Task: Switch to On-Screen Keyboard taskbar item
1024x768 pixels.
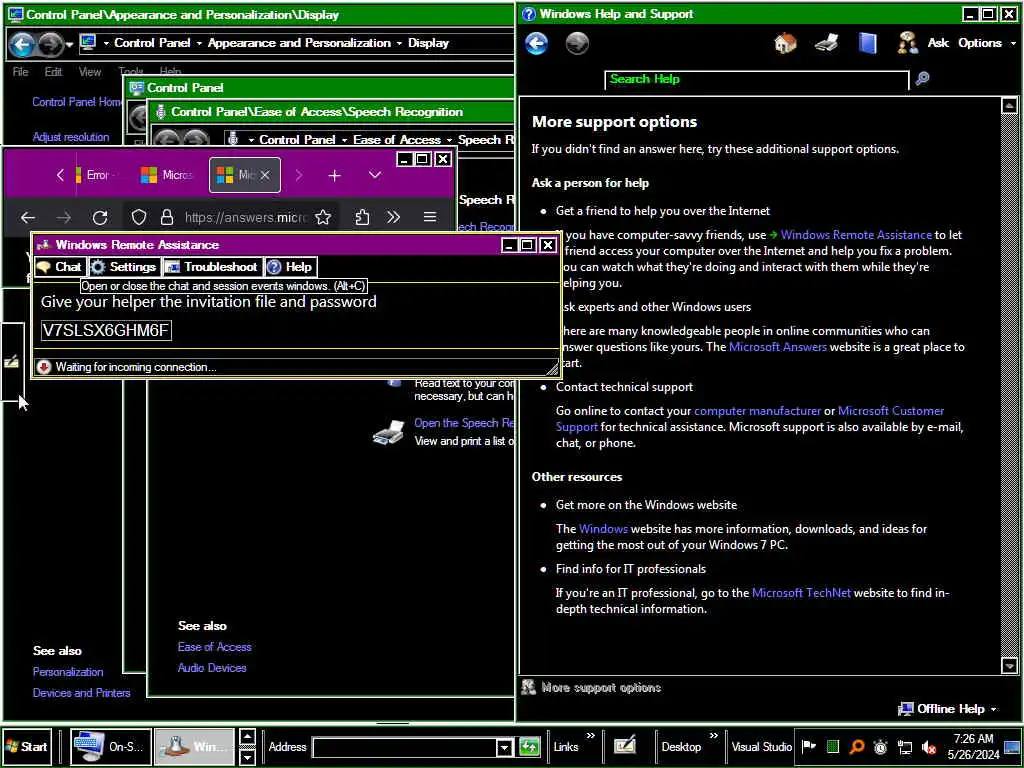Action: coord(110,746)
